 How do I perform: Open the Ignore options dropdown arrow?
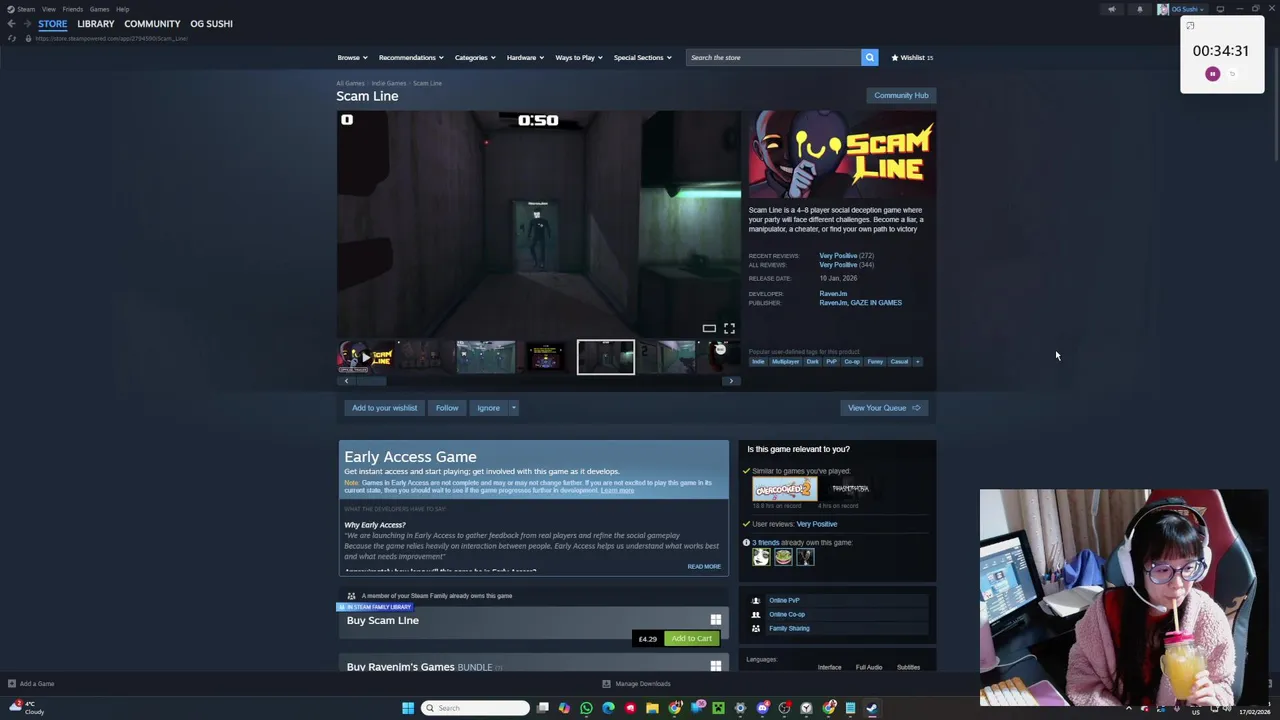tap(514, 408)
